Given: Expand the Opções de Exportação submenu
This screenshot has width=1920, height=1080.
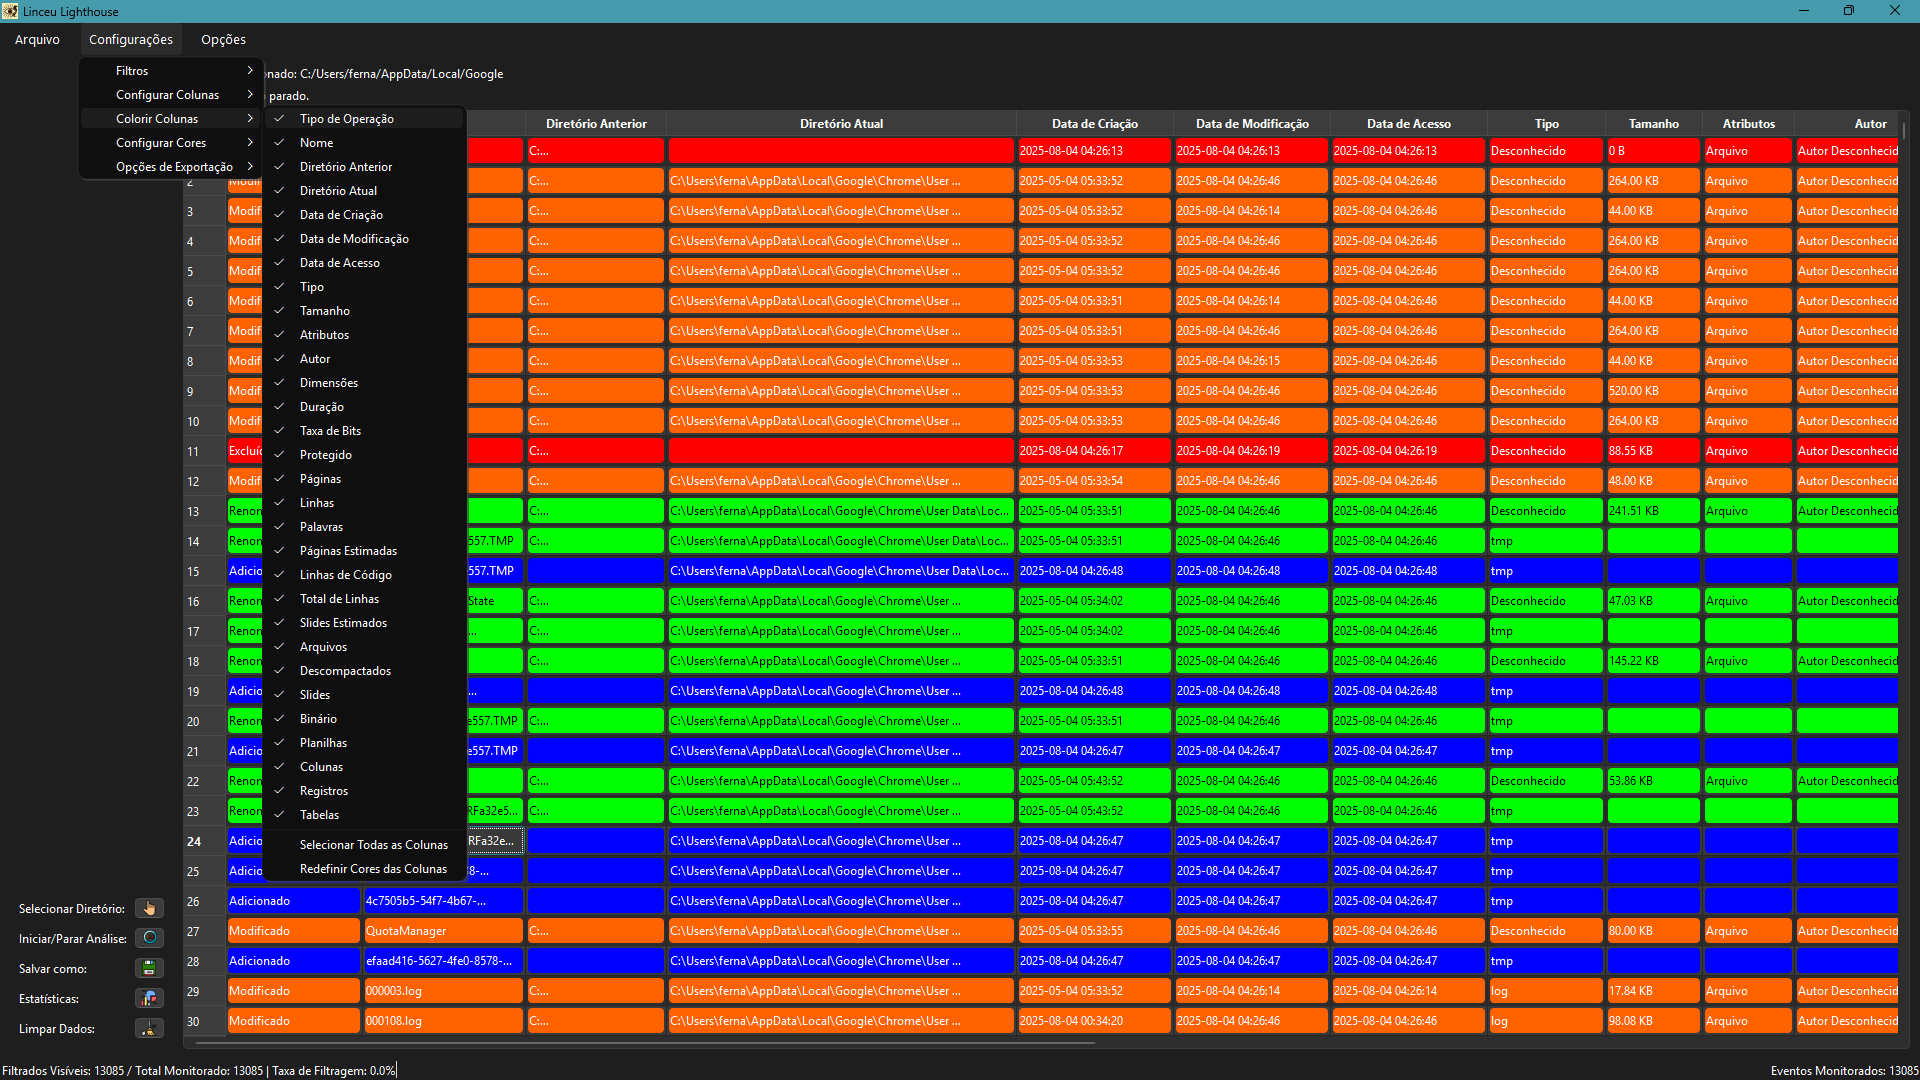Looking at the screenshot, I should tap(174, 167).
